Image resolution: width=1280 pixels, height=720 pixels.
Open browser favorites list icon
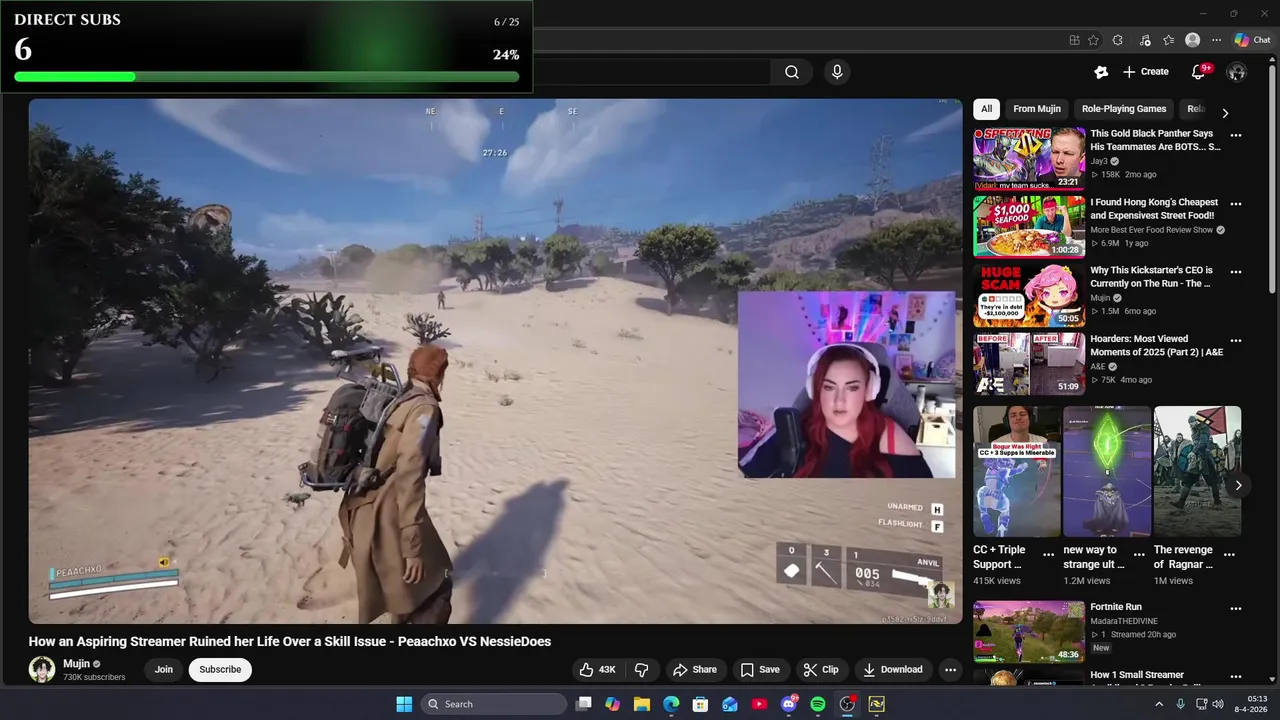(x=1168, y=40)
